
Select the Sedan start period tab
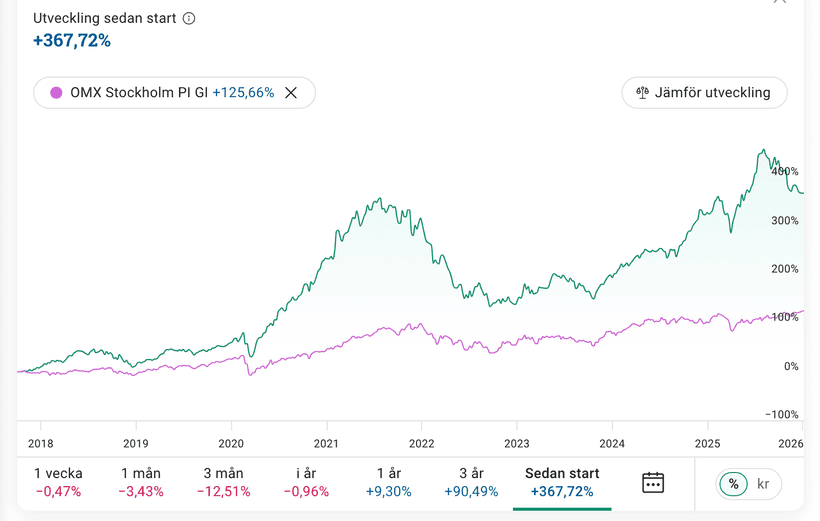tap(562, 482)
